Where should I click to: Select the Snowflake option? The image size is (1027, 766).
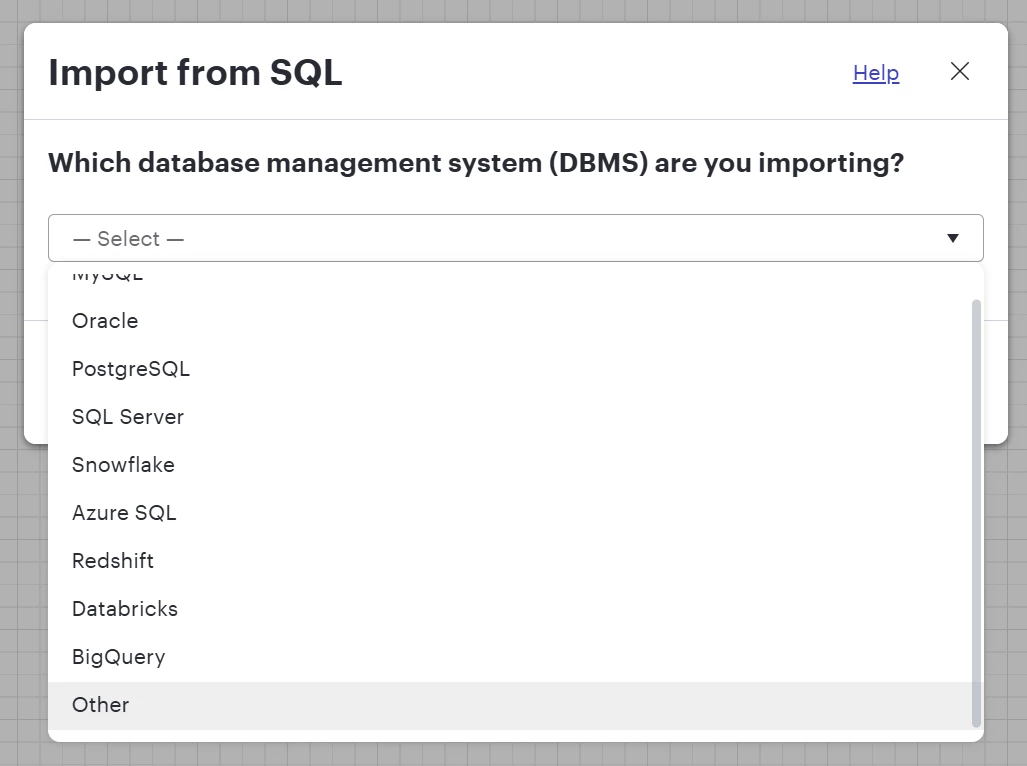(123, 465)
